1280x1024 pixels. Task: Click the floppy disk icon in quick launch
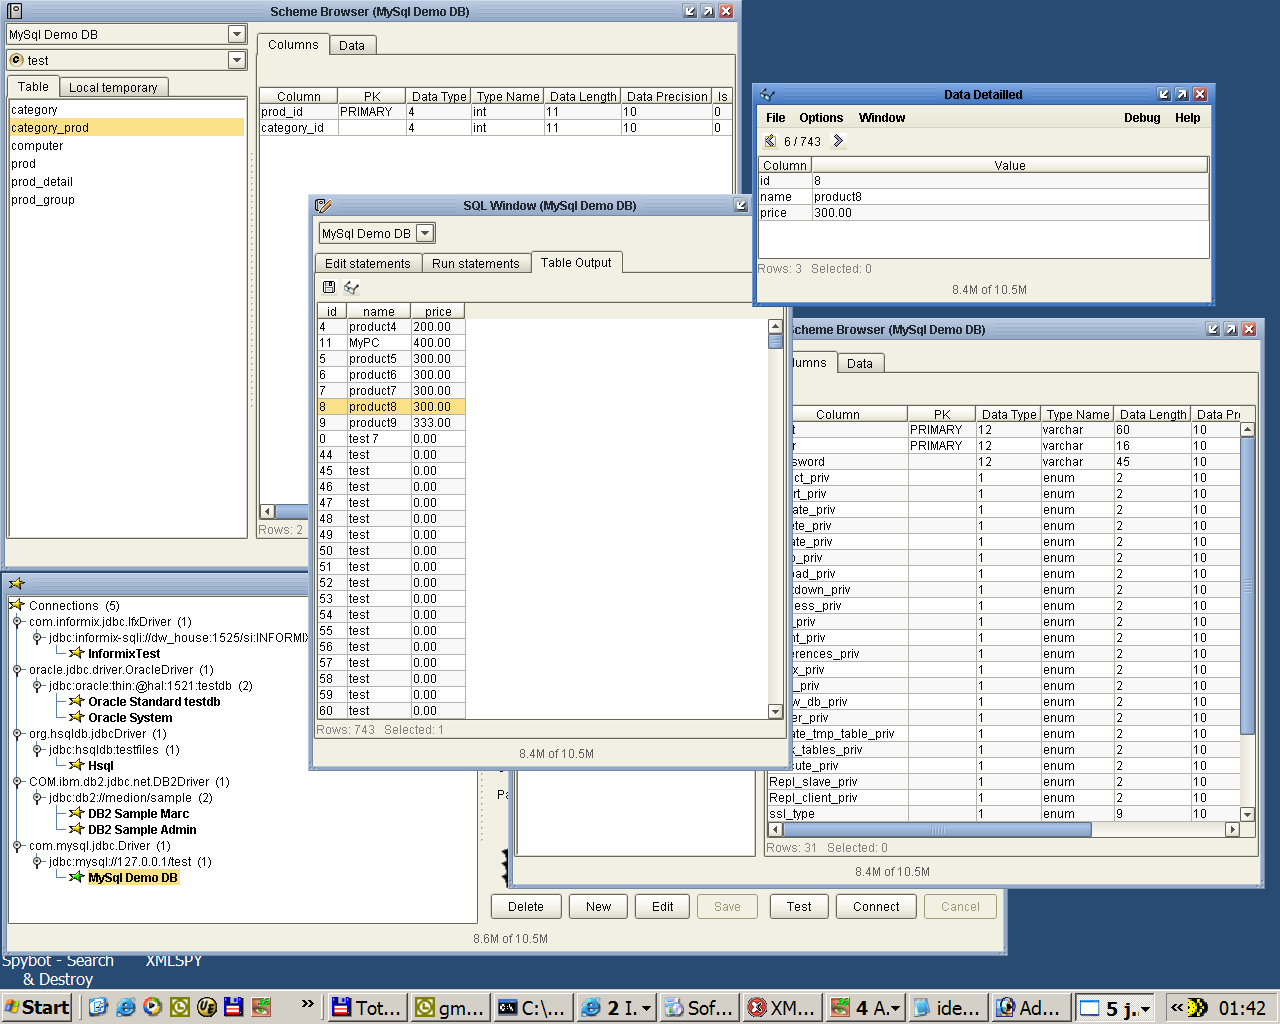[234, 1007]
